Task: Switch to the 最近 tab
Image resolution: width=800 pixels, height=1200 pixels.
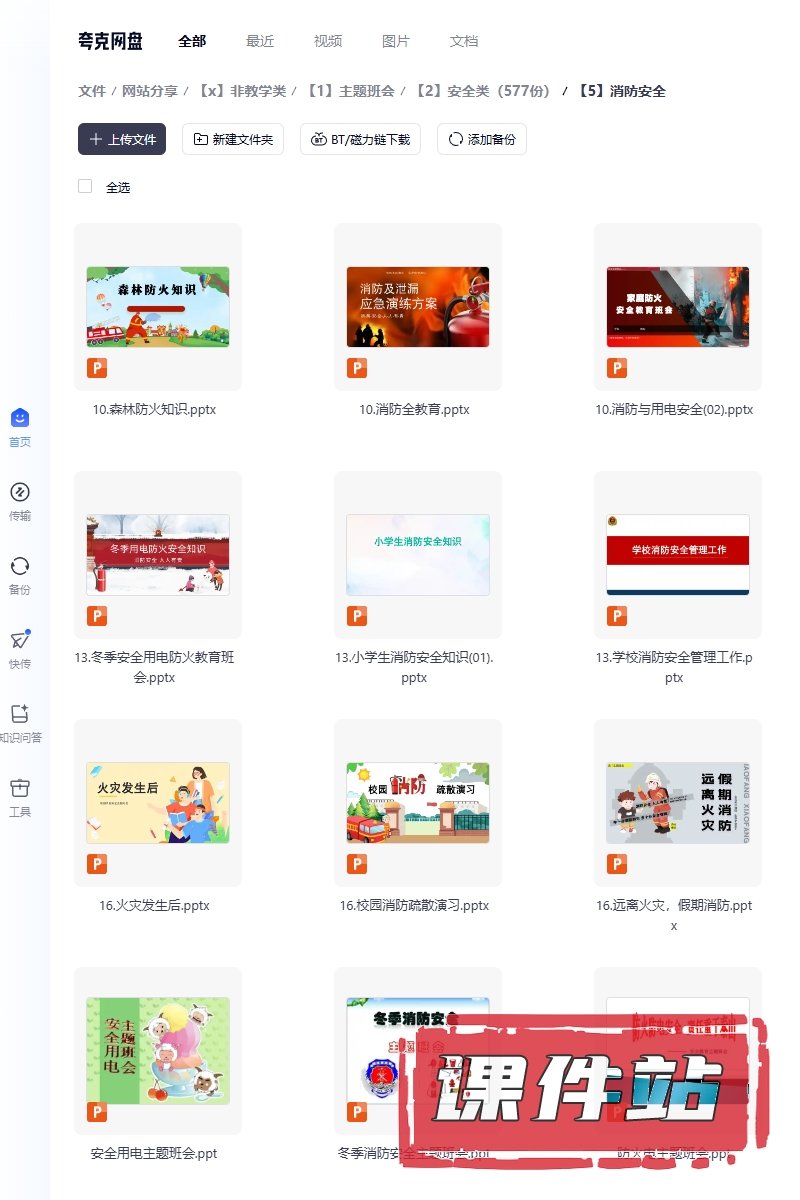Action: coord(260,41)
